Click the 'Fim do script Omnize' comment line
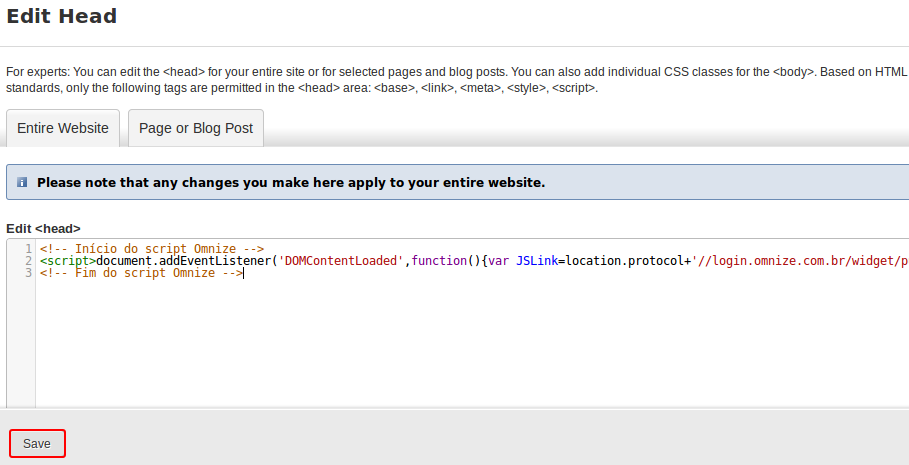Screen dimensions: 909x465 point(141,273)
